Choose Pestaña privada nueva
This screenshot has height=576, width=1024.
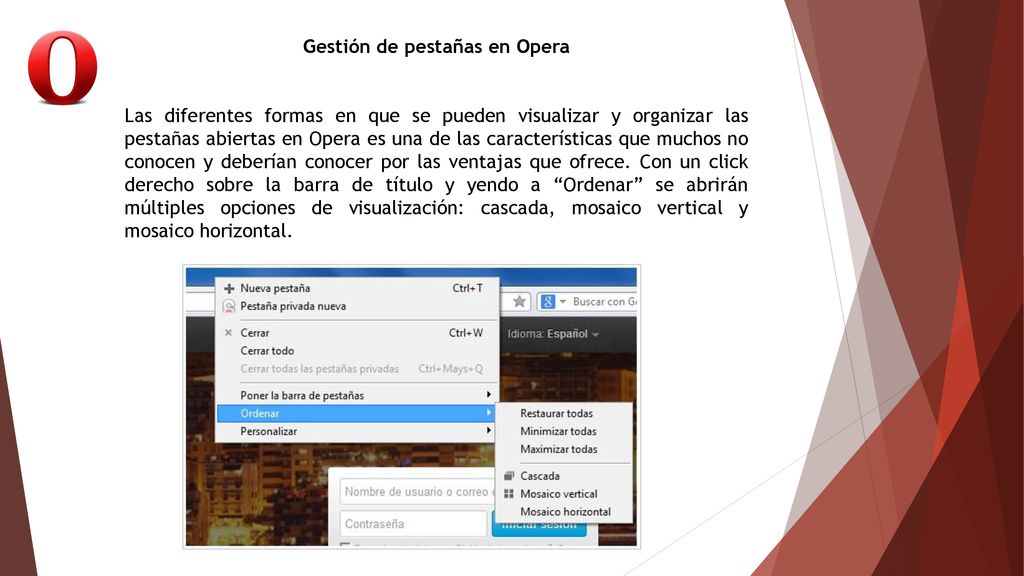click(357, 306)
